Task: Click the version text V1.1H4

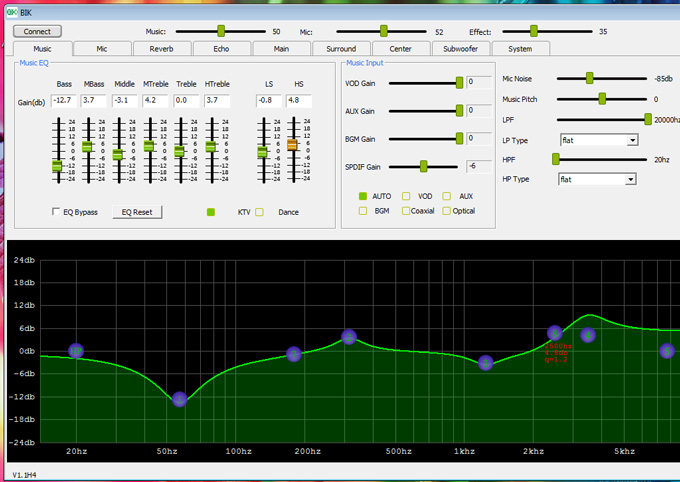Action: 24,475
